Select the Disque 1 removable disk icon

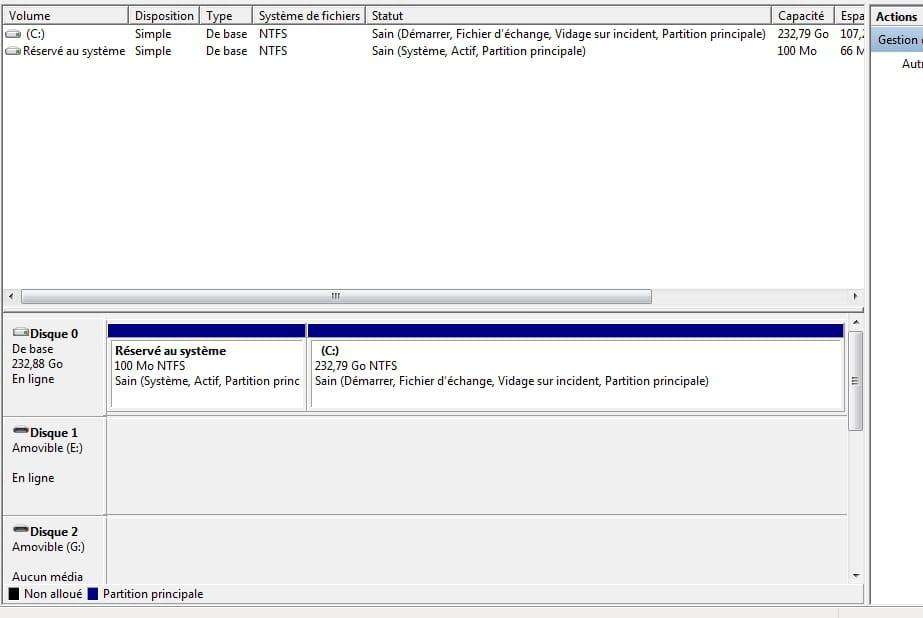pyautogui.click(x=20, y=433)
